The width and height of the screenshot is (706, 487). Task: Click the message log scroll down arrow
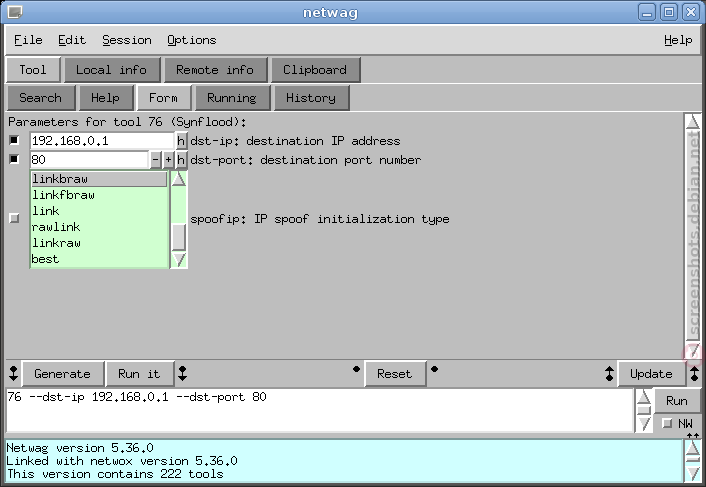692,474
